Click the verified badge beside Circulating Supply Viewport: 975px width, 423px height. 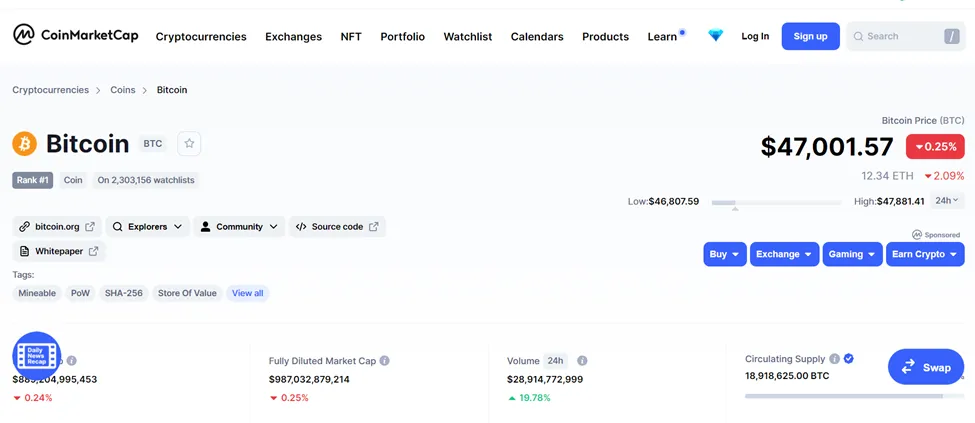[849, 359]
